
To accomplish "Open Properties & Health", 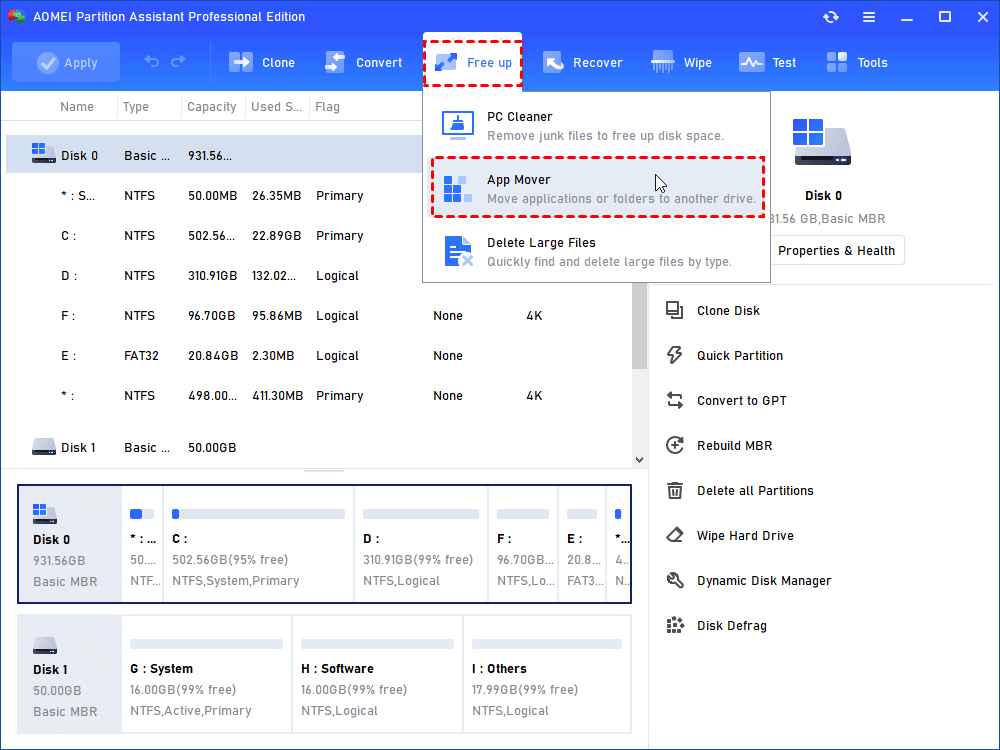I will pos(836,251).
